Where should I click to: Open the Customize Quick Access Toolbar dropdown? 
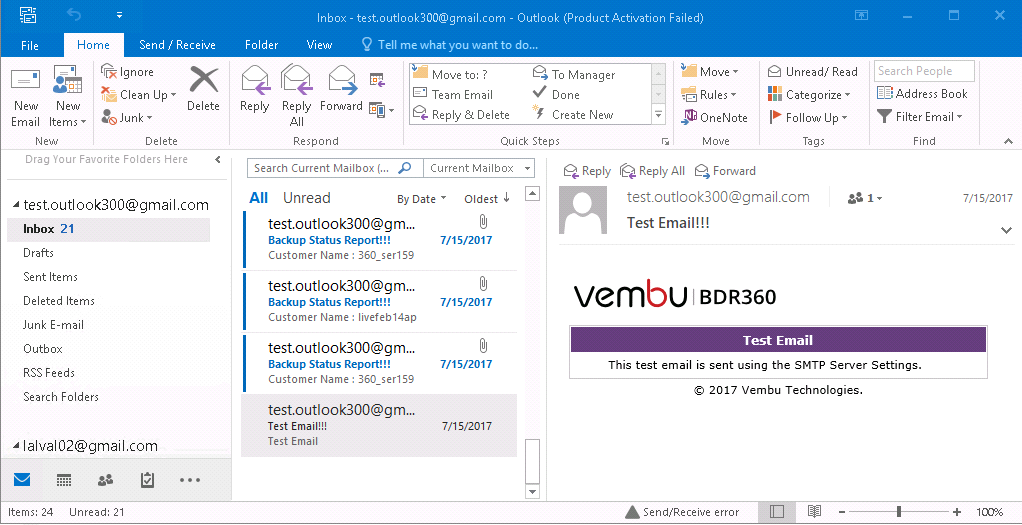(119, 14)
